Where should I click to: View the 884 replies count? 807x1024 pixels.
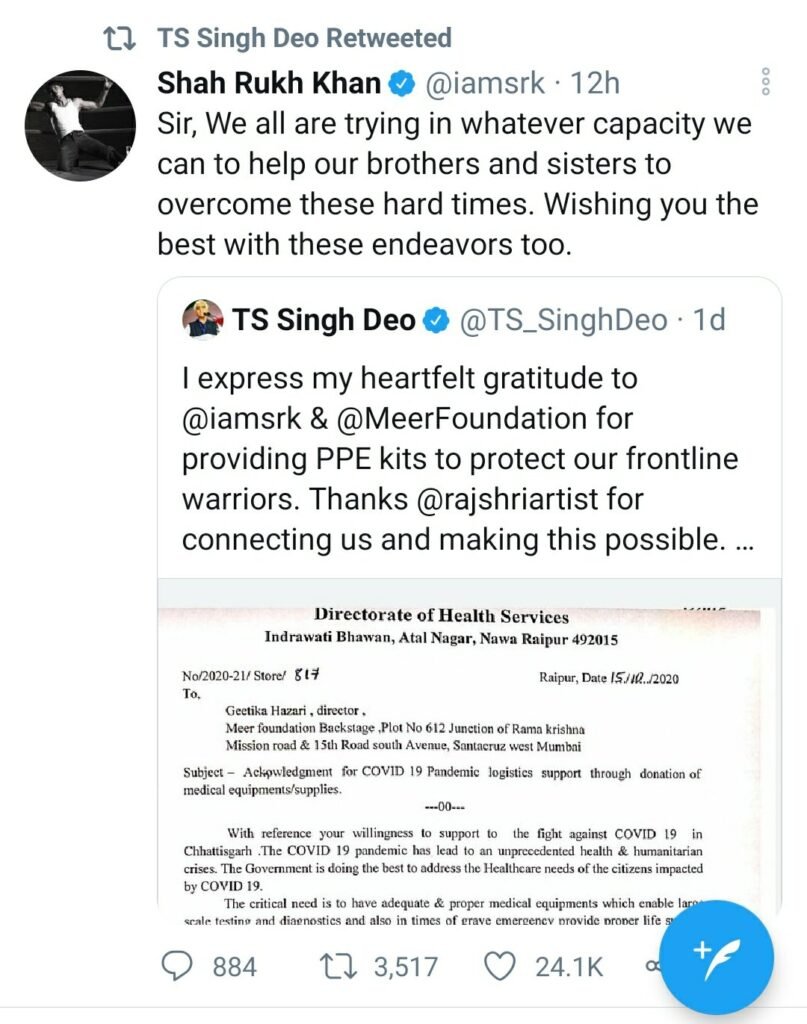234,967
